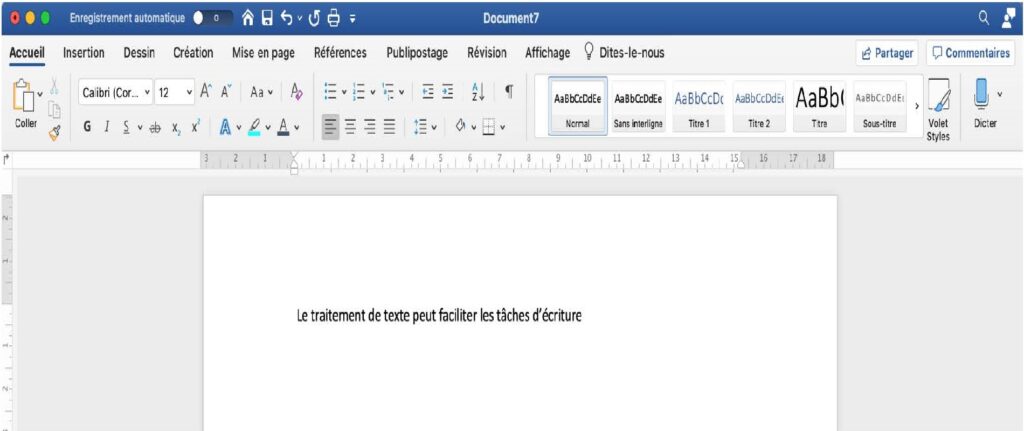Switch to the Insertion tab
The width and height of the screenshot is (1024, 431).
(x=84, y=53)
